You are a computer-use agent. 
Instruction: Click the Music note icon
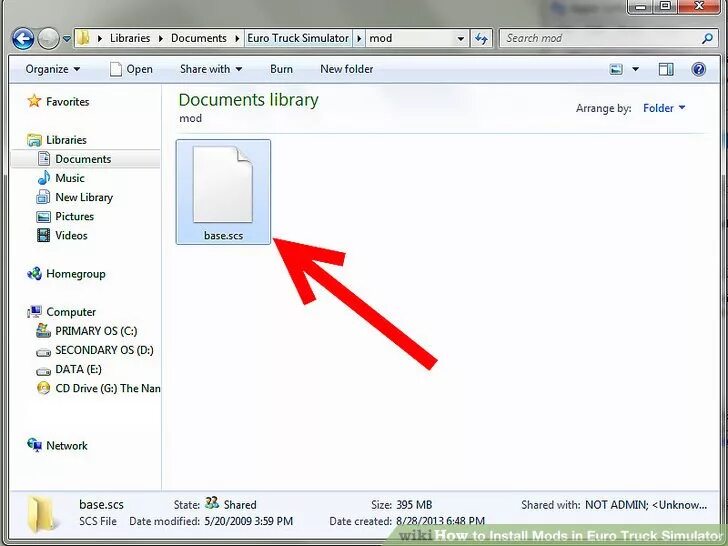[44, 177]
